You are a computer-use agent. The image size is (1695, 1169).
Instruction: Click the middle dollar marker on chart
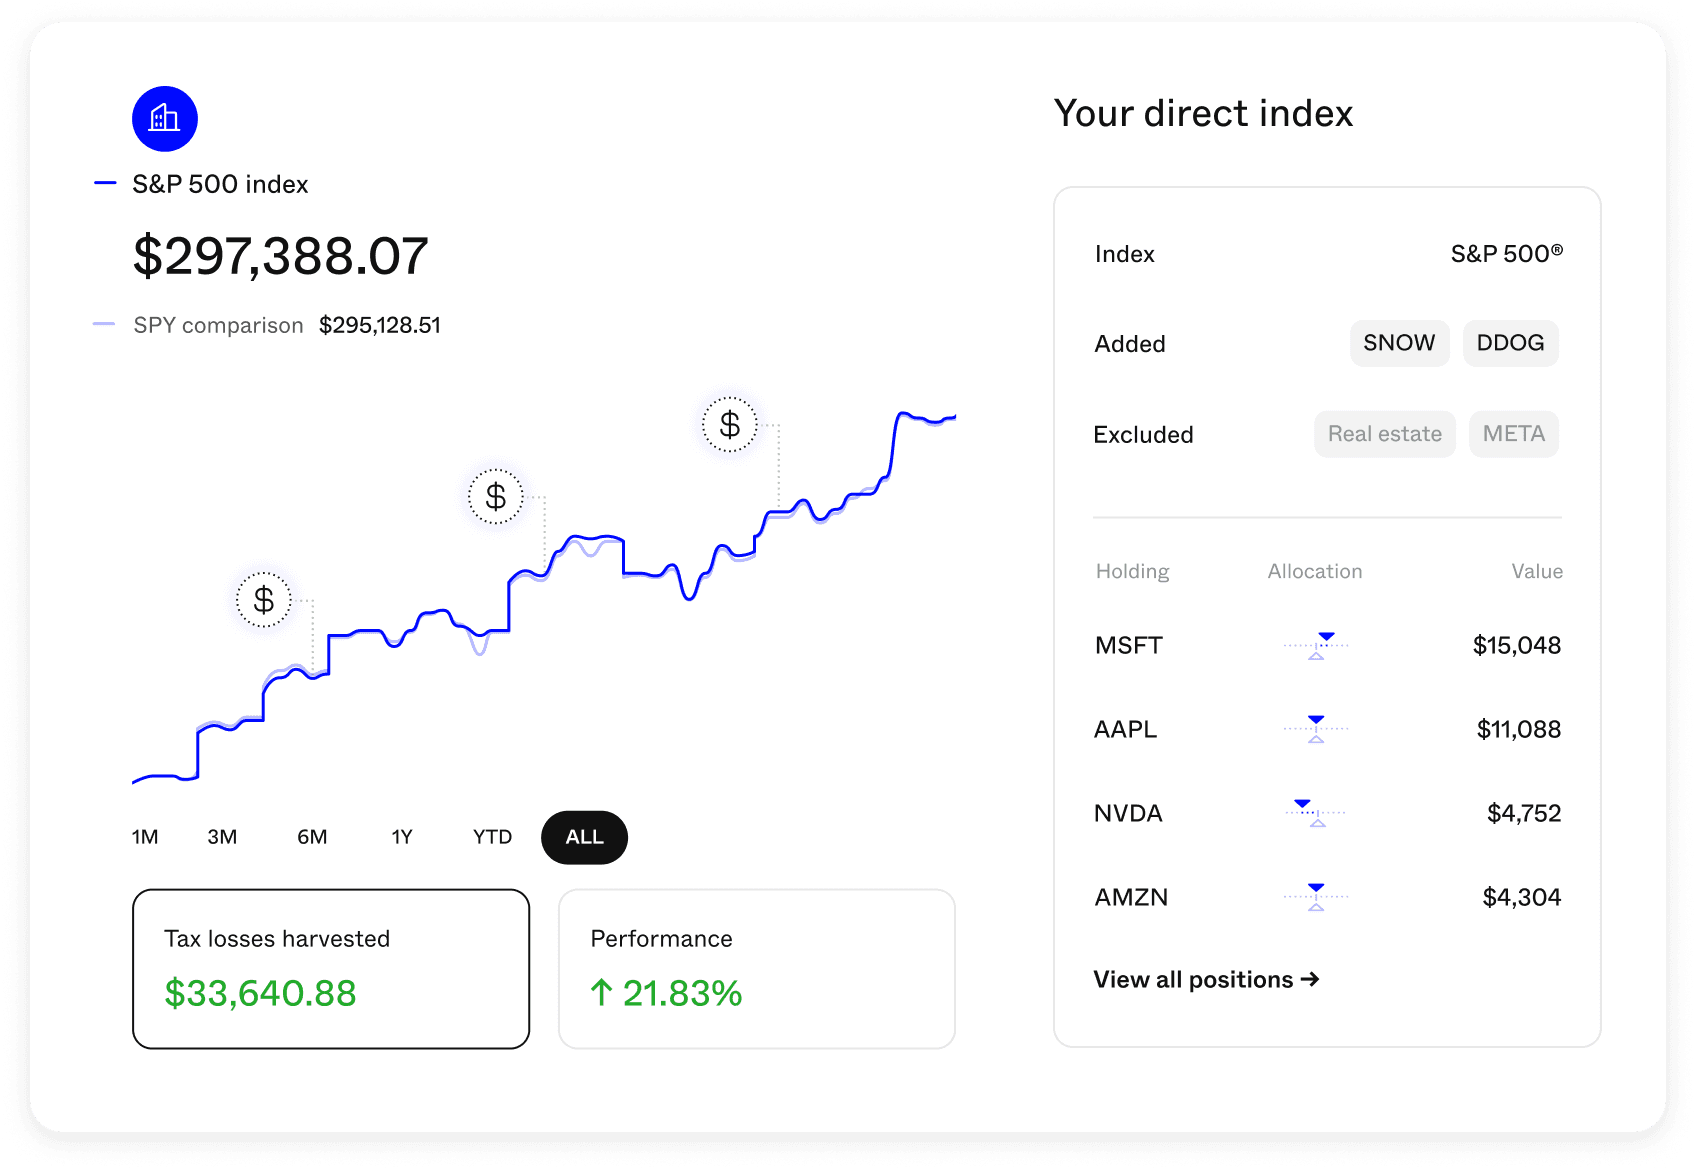pyautogui.click(x=496, y=496)
